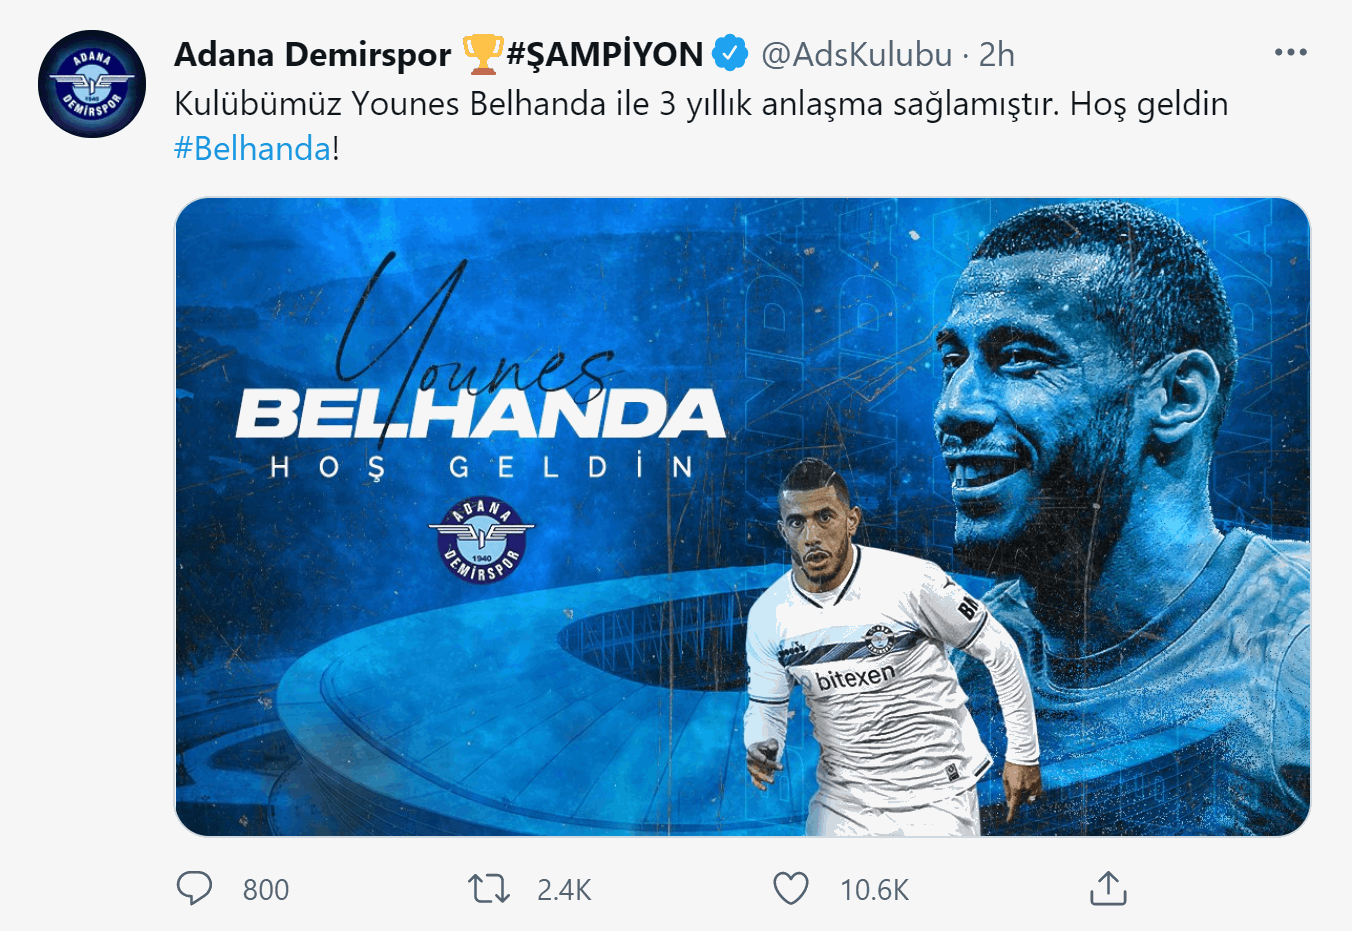Click the trophy emoji in the display name
Image resolution: width=1352 pixels, height=931 pixels.
coord(482,54)
